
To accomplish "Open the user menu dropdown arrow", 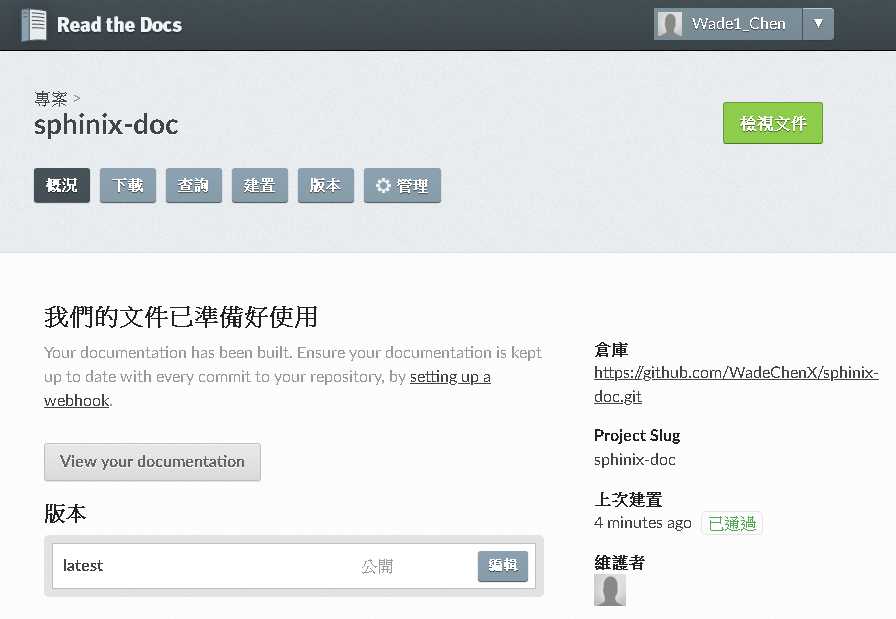I will pyautogui.click(x=818, y=24).
